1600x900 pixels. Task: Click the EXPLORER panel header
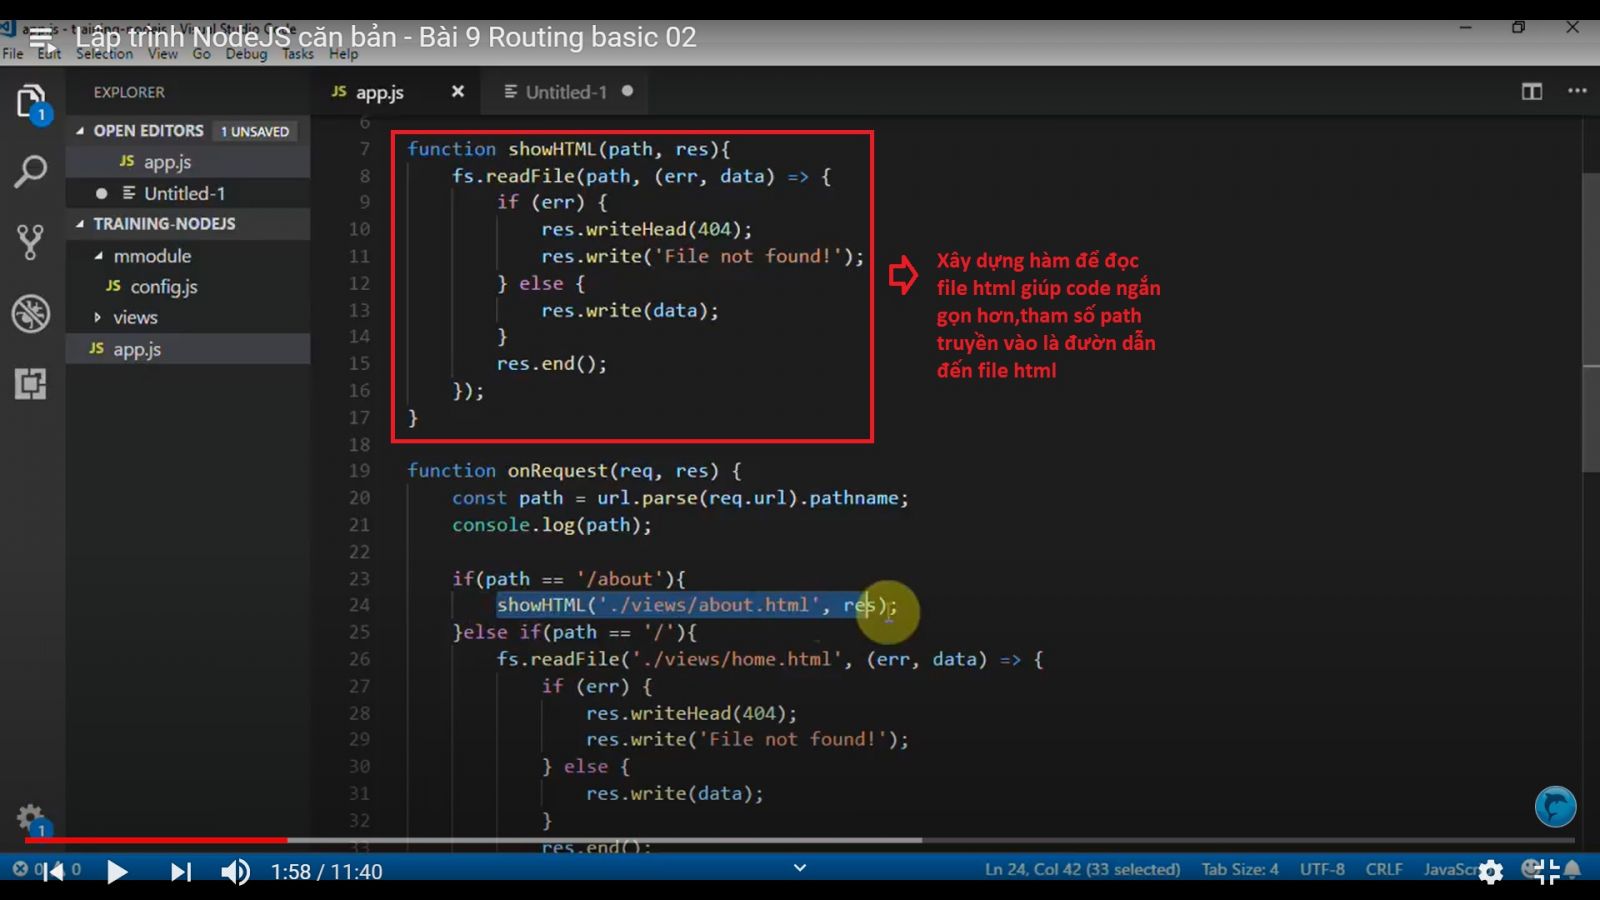pyautogui.click(x=129, y=92)
